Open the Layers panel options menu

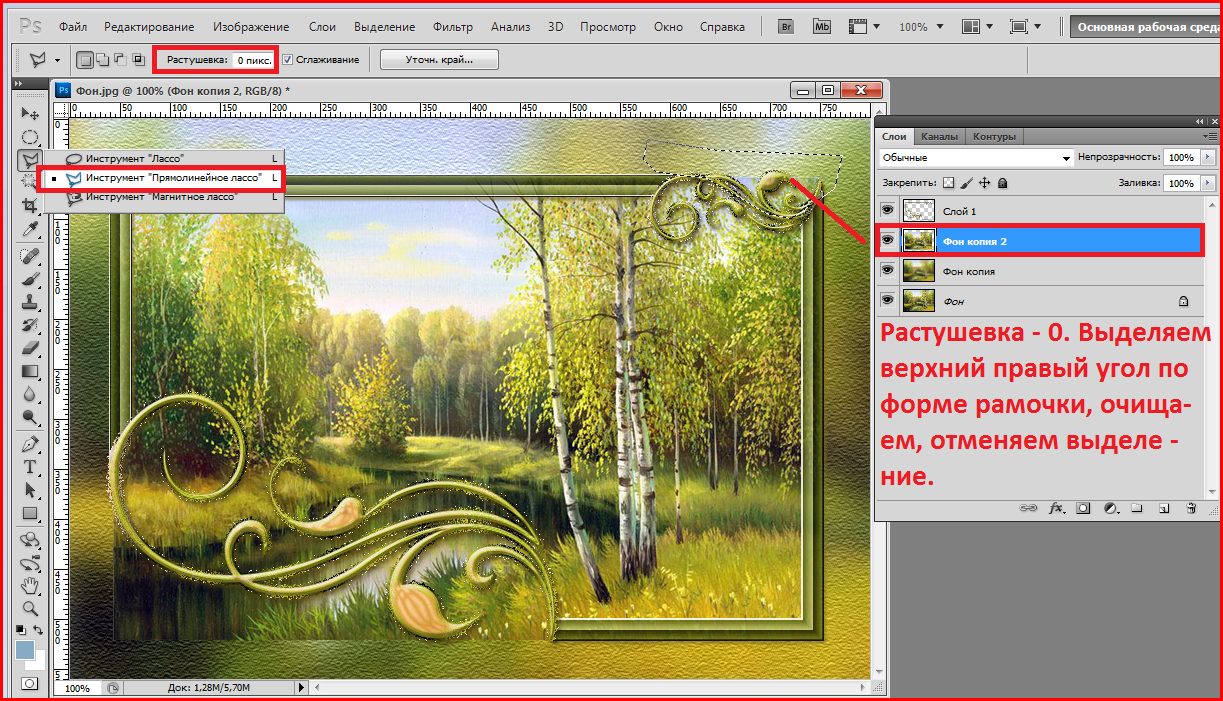tap(1212, 137)
